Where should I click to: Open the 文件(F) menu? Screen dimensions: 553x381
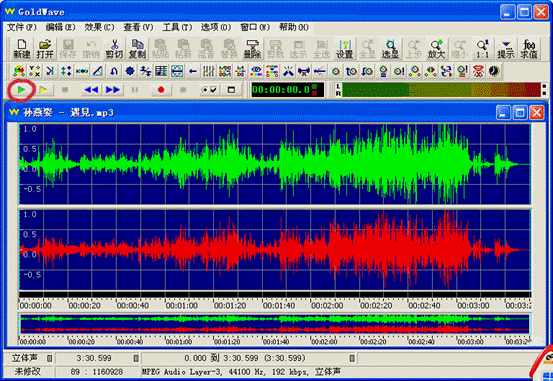(22, 27)
